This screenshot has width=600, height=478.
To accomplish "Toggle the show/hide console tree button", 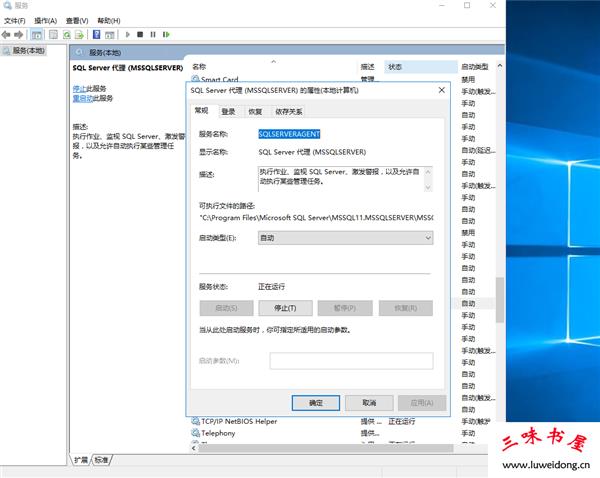I will (x=37, y=35).
